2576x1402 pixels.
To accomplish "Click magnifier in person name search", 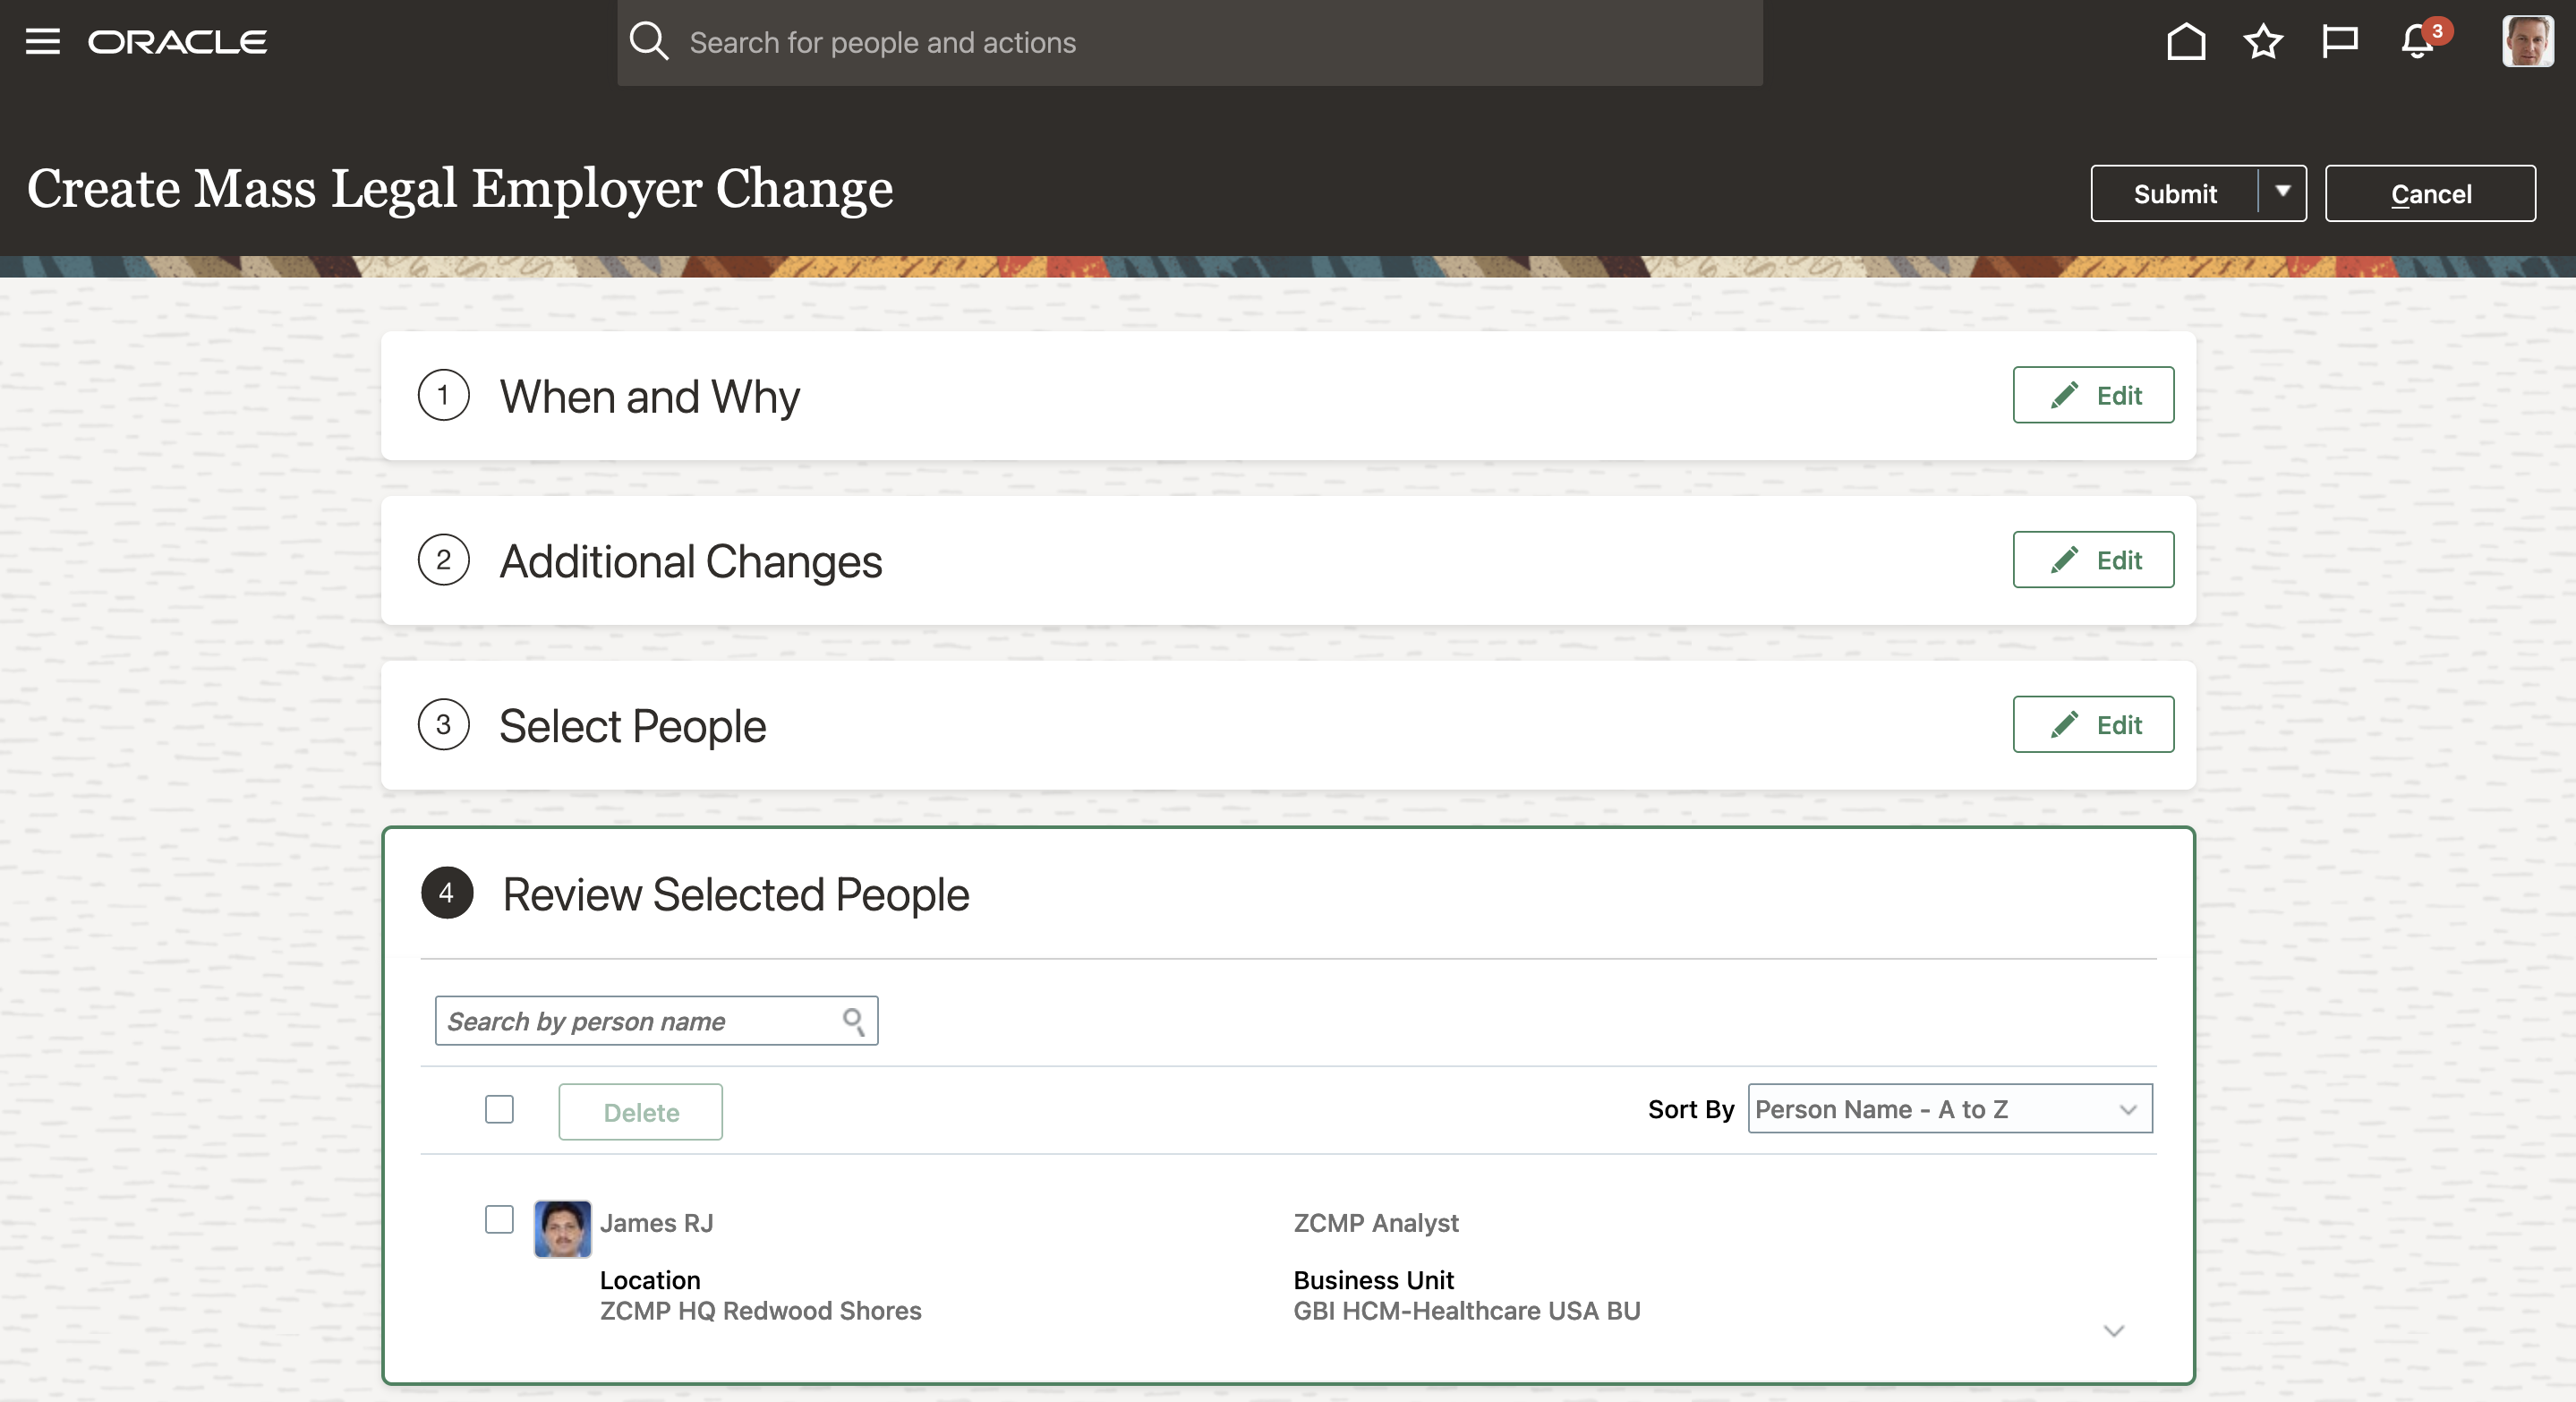I will 853,1021.
